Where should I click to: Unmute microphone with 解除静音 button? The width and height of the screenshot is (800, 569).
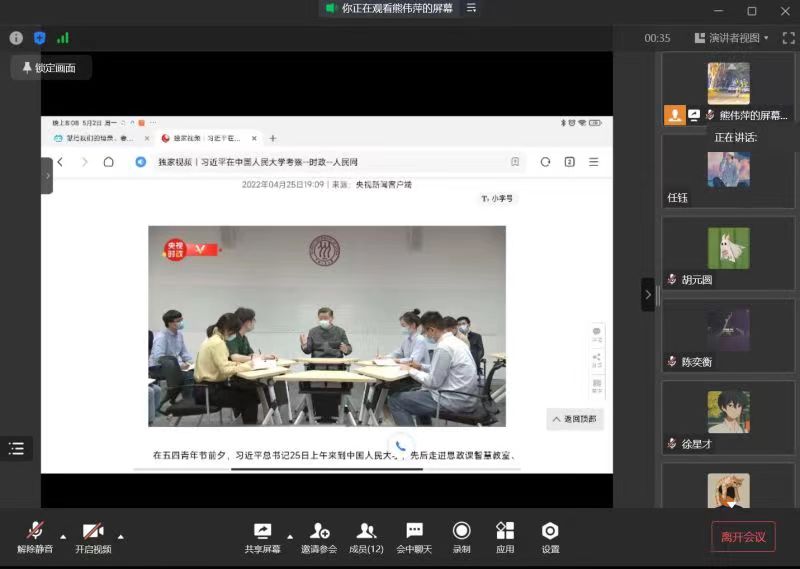coord(36,536)
